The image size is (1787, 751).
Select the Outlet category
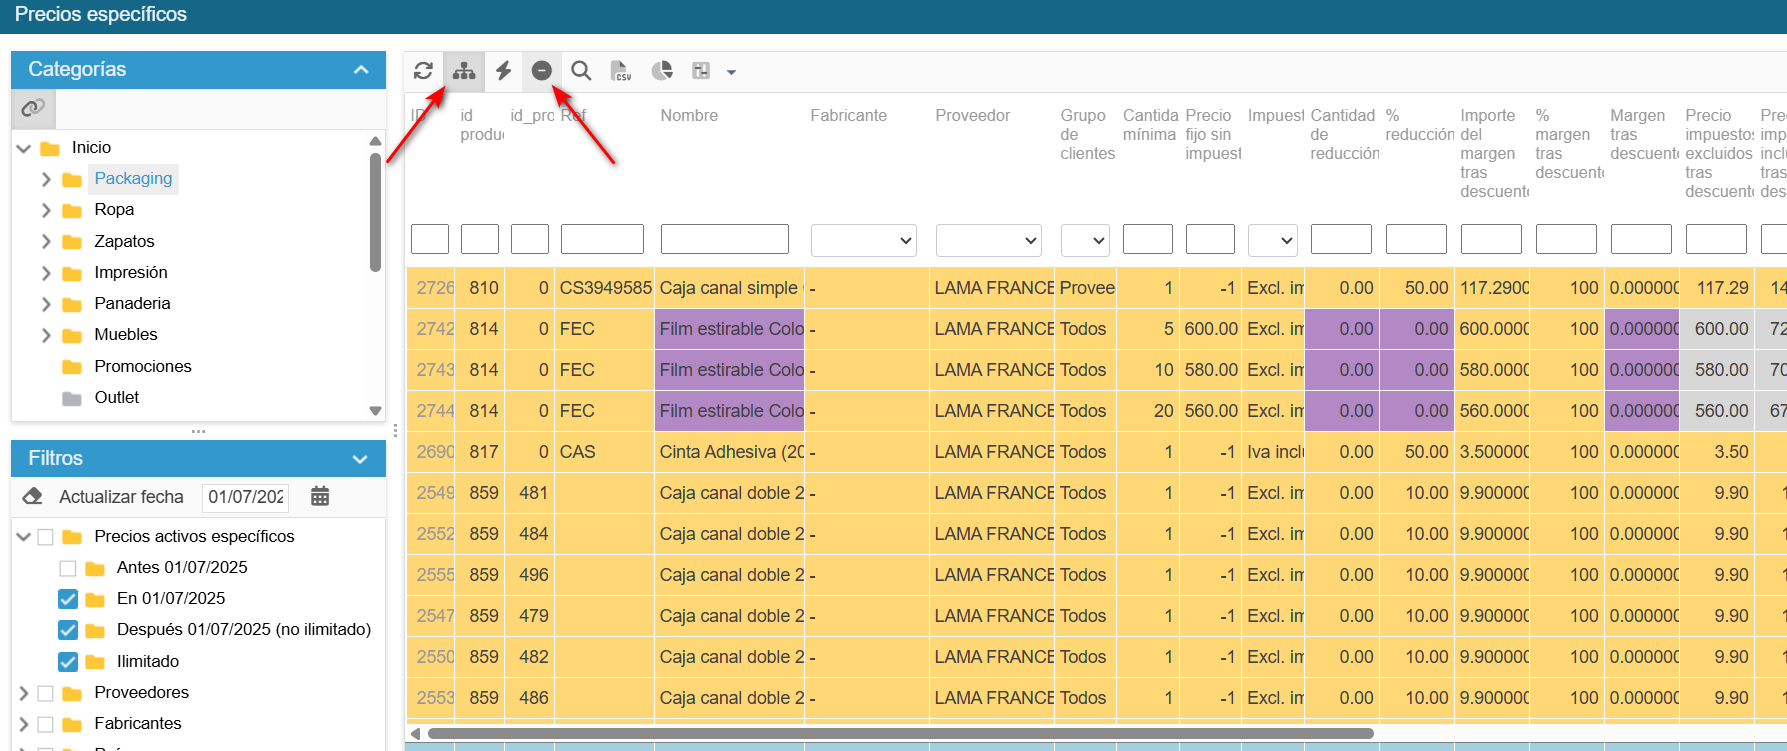tap(117, 398)
